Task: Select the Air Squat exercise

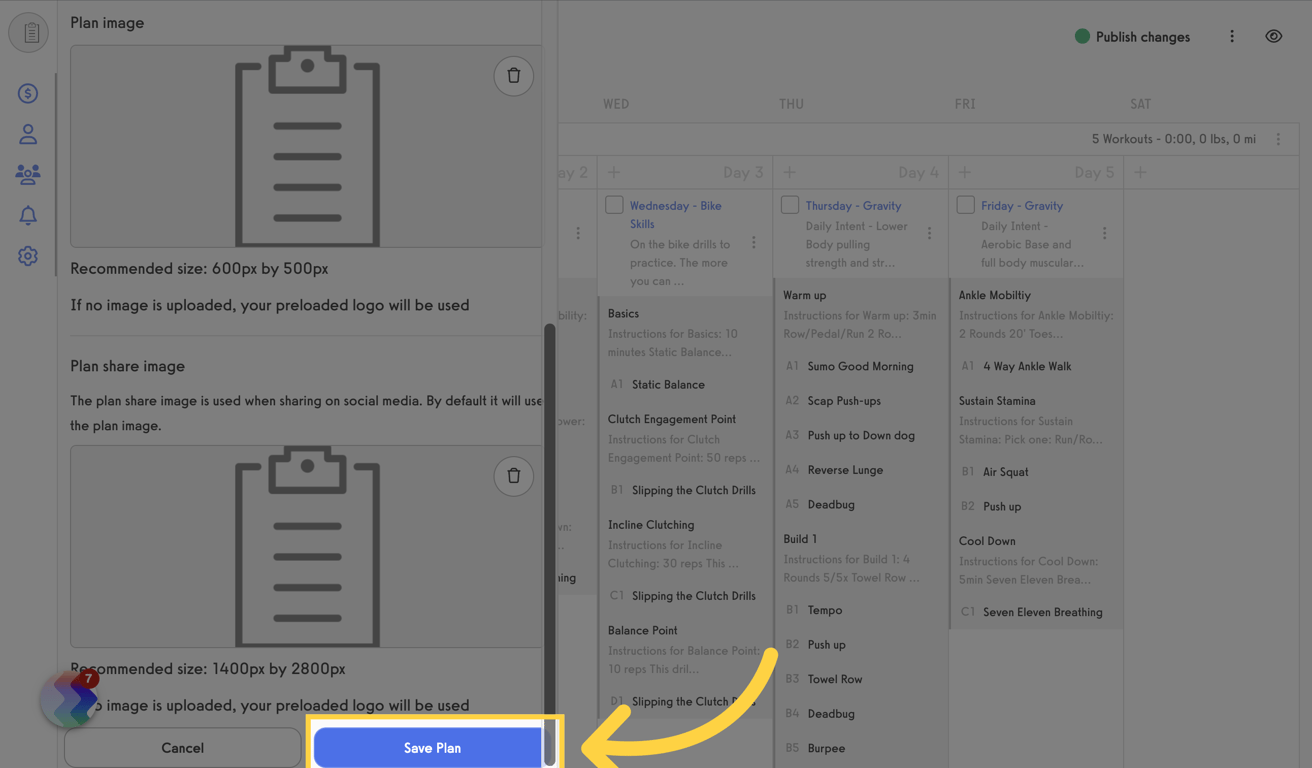Action: pos(1005,472)
